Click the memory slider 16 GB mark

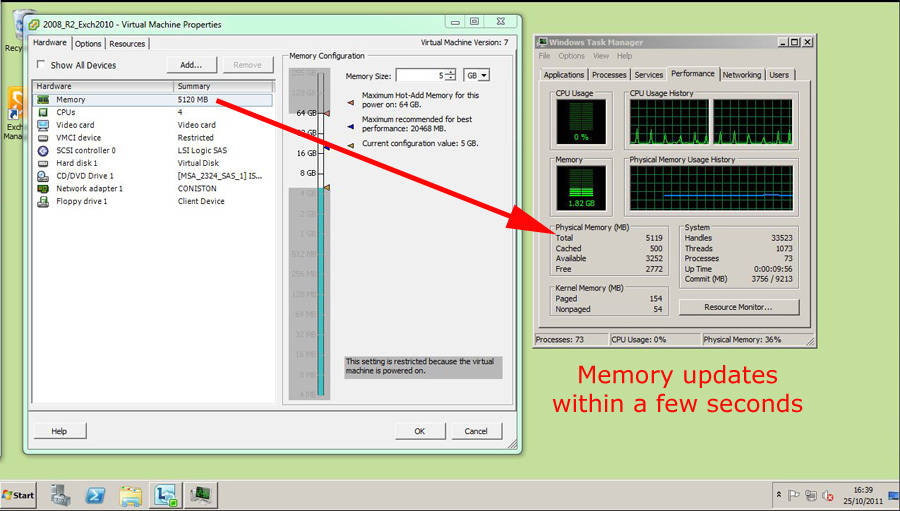pos(307,153)
